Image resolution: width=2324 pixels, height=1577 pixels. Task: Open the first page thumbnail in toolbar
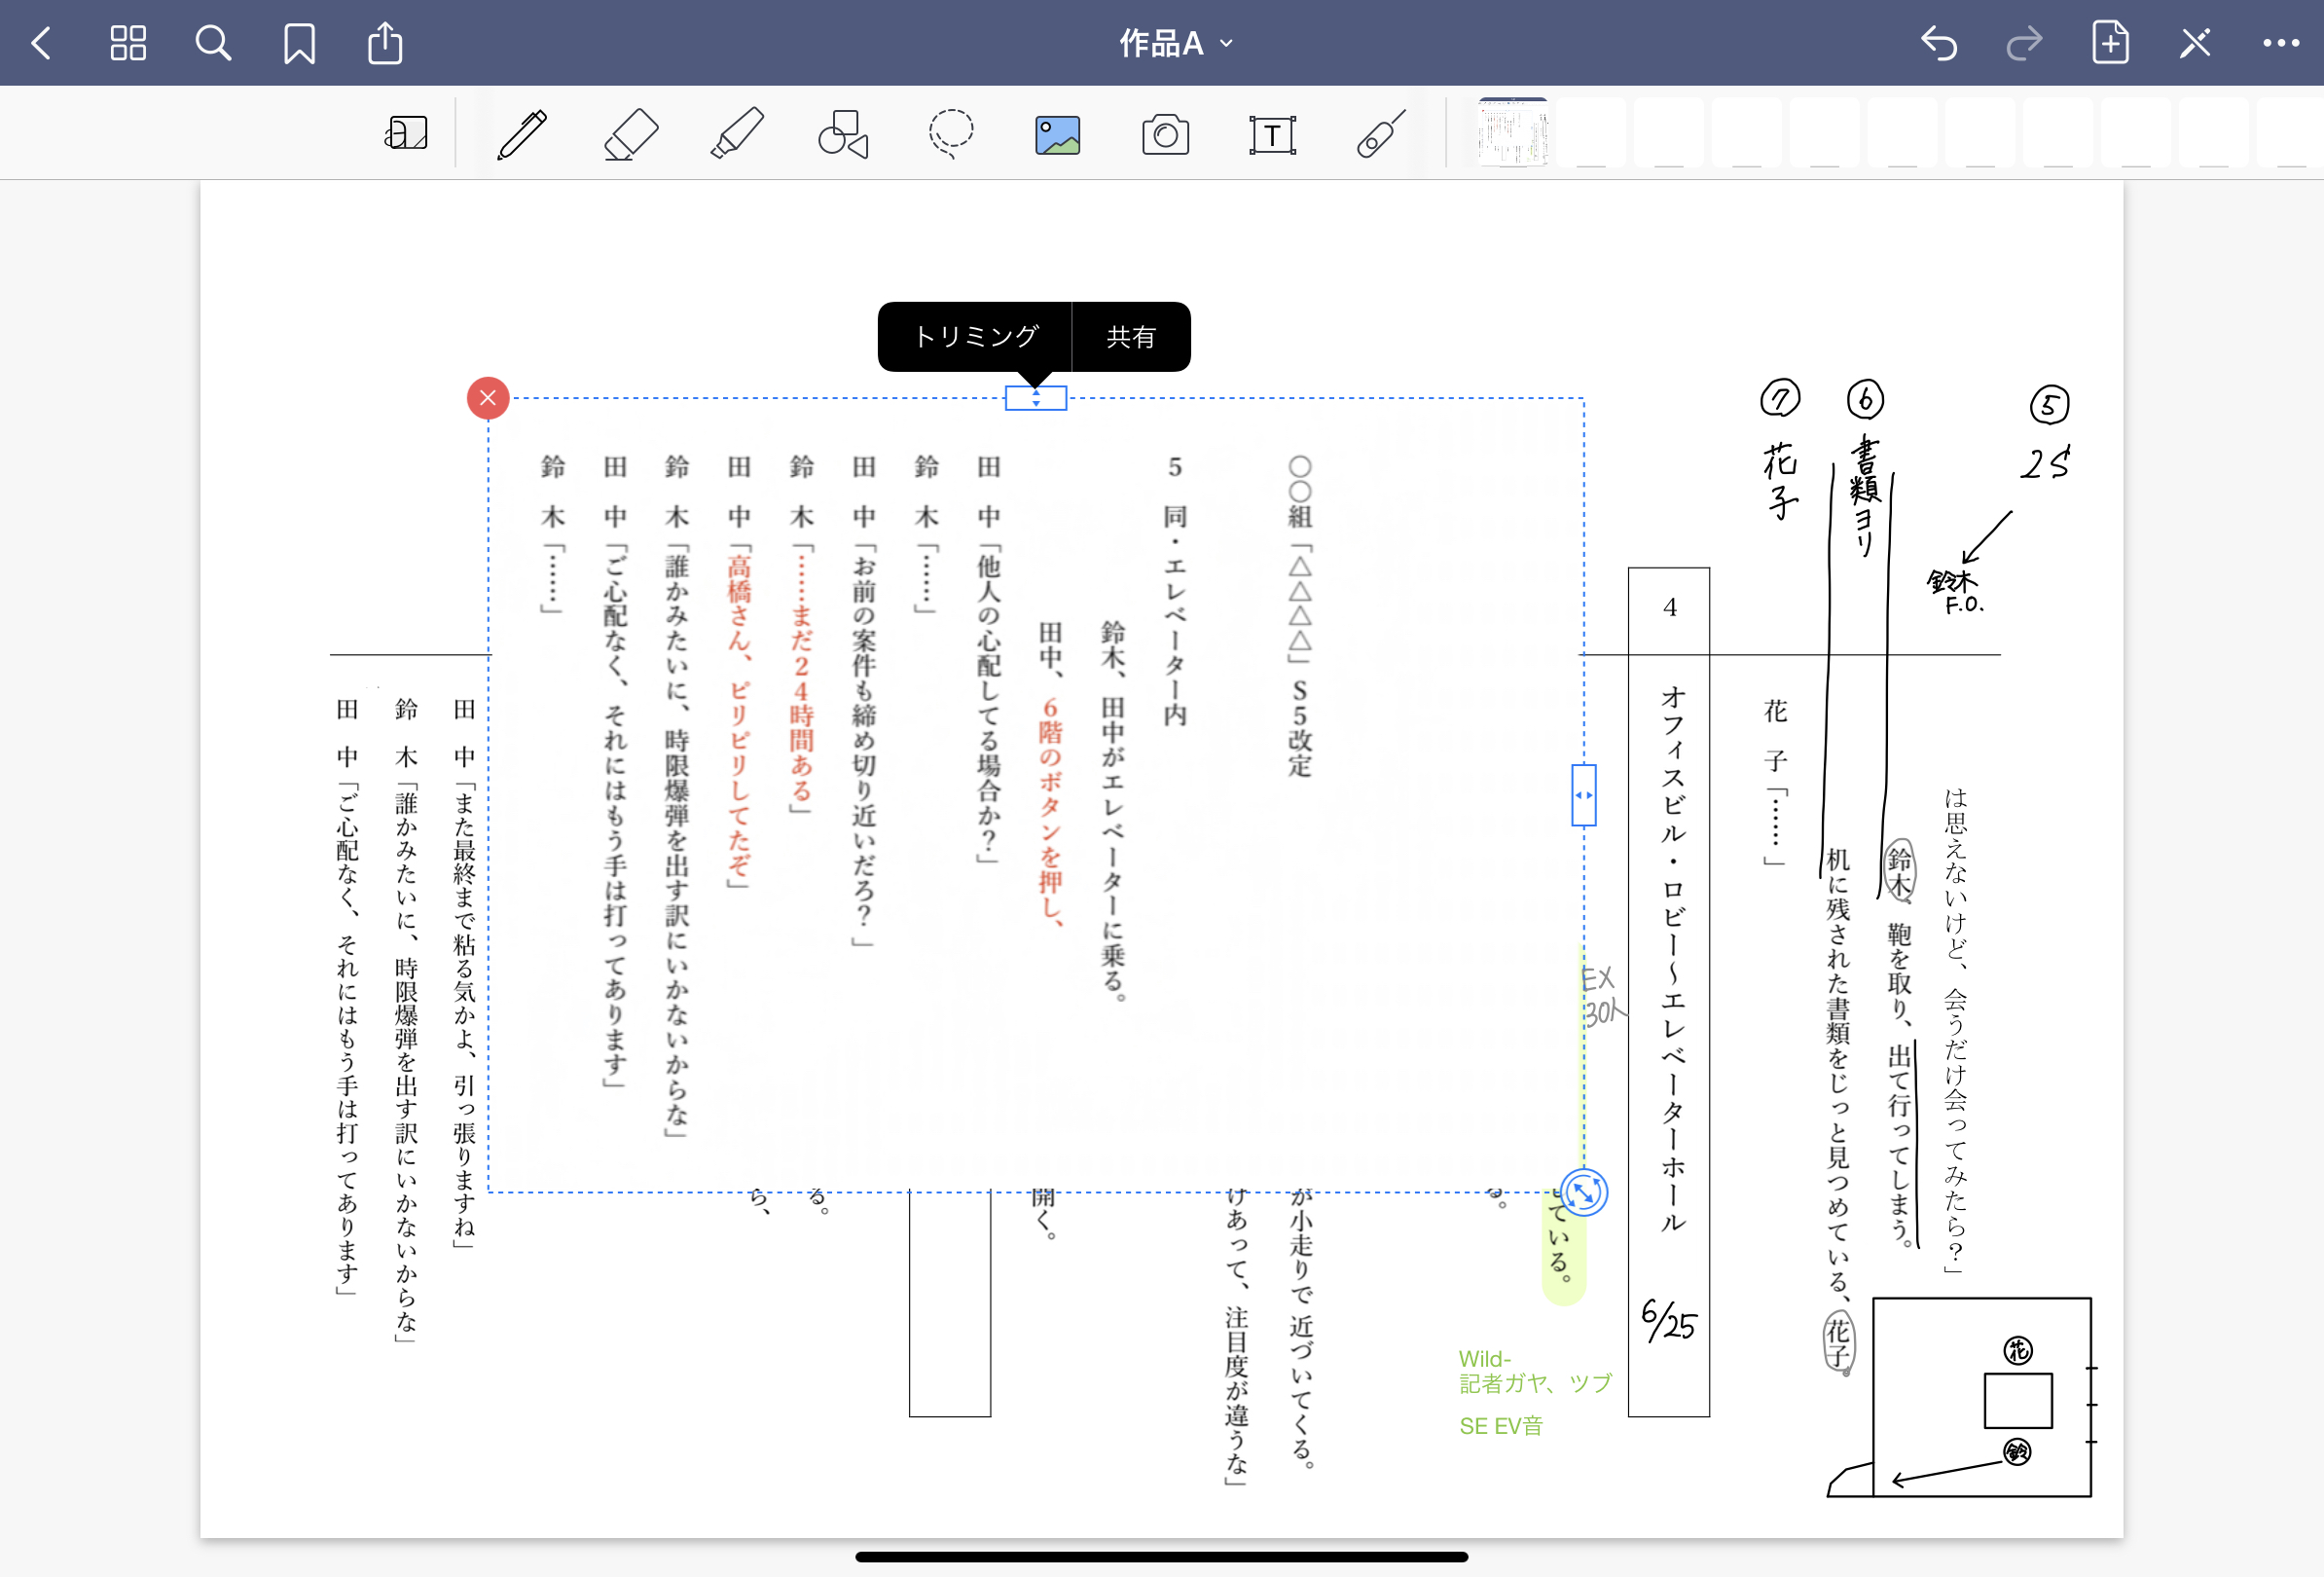coord(1513,133)
